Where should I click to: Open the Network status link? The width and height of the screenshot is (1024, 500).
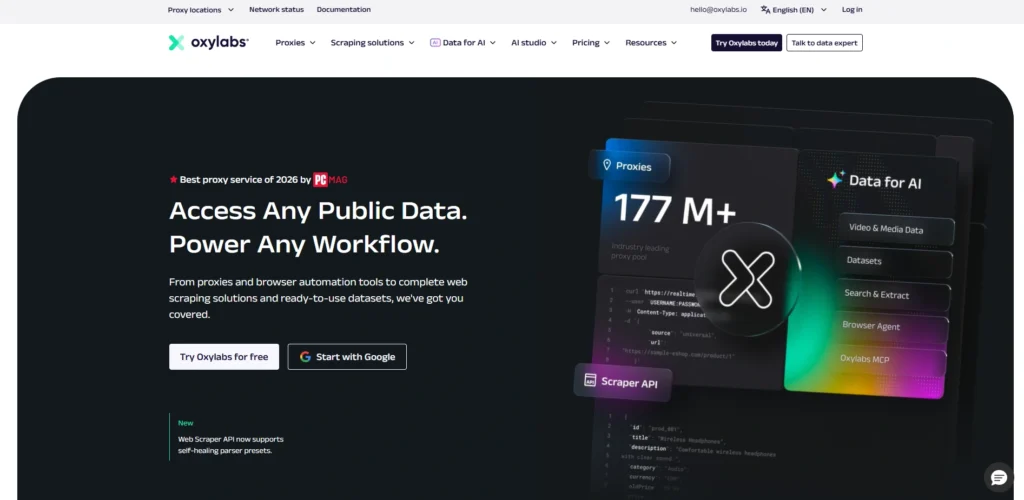click(x=276, y=10)
